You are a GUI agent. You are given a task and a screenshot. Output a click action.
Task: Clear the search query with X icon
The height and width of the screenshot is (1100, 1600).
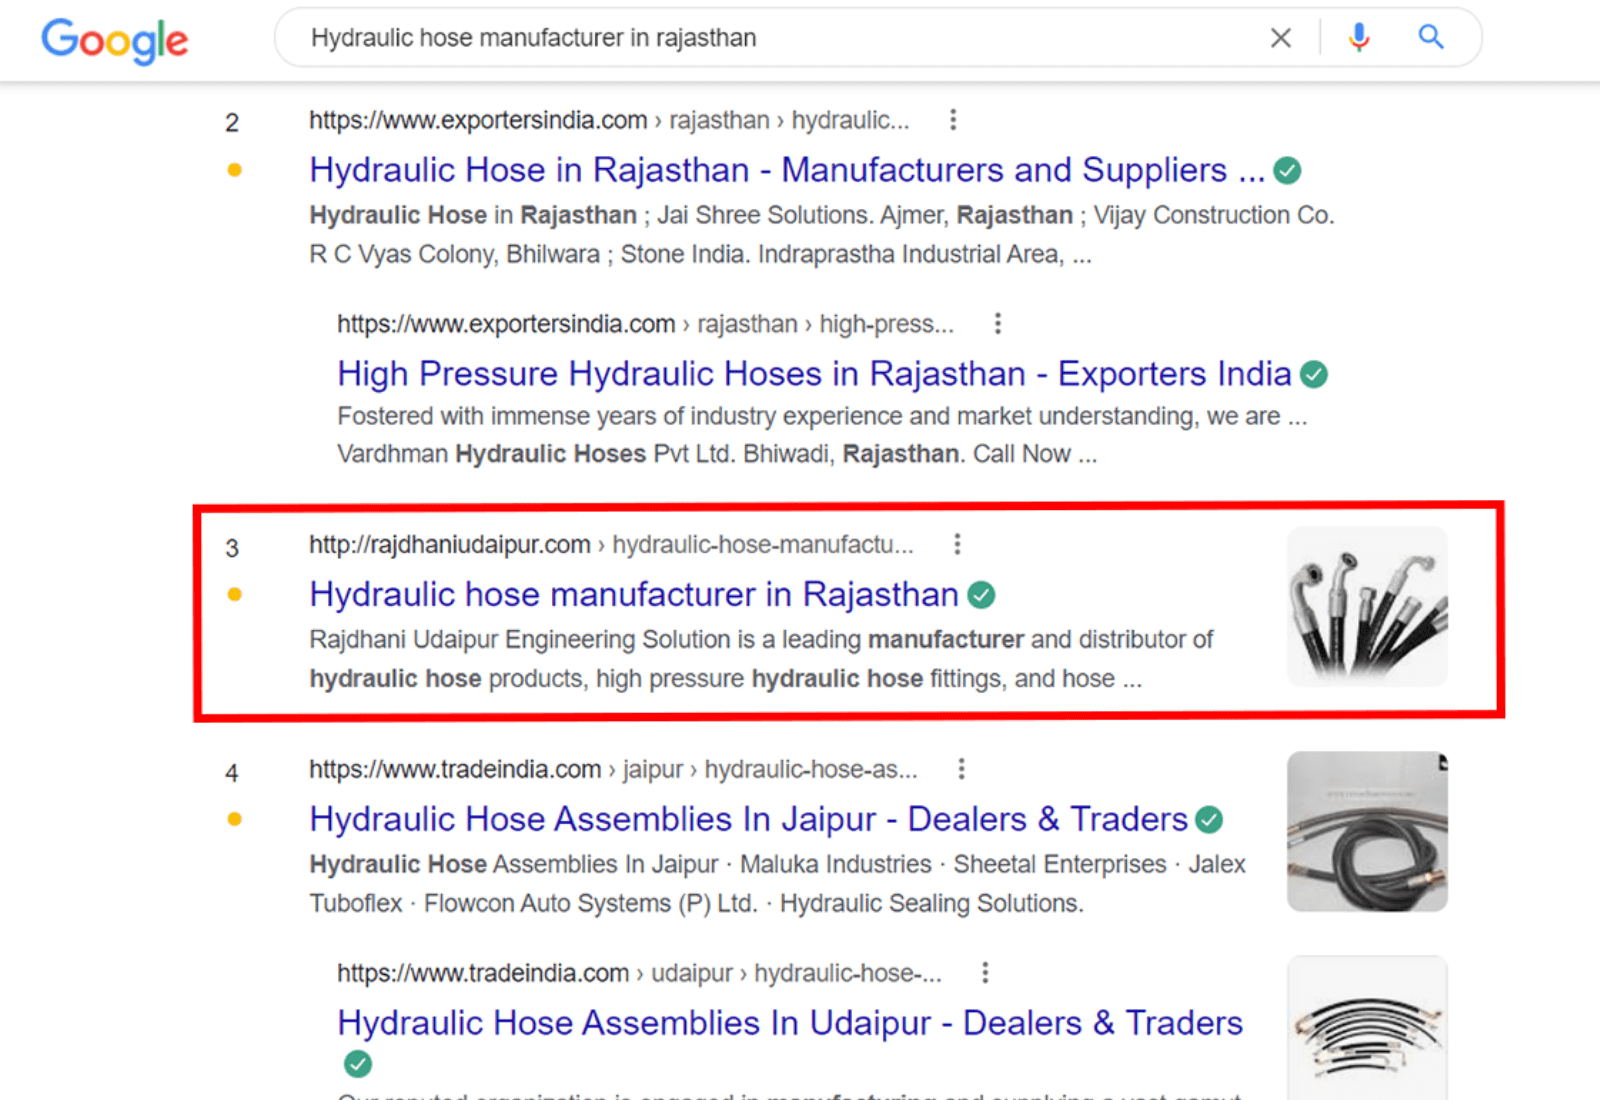click(1280, 38)
